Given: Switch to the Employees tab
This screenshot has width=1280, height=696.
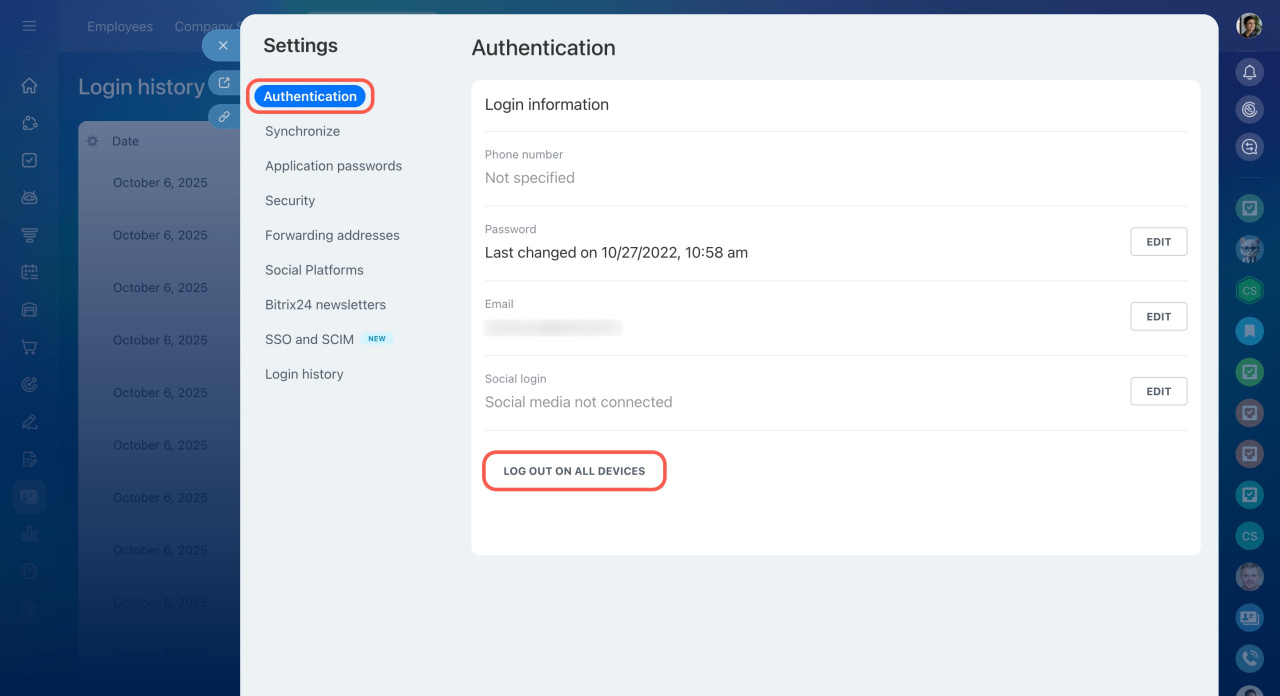Looking at the screenshot, I should [x=120, y=27].
